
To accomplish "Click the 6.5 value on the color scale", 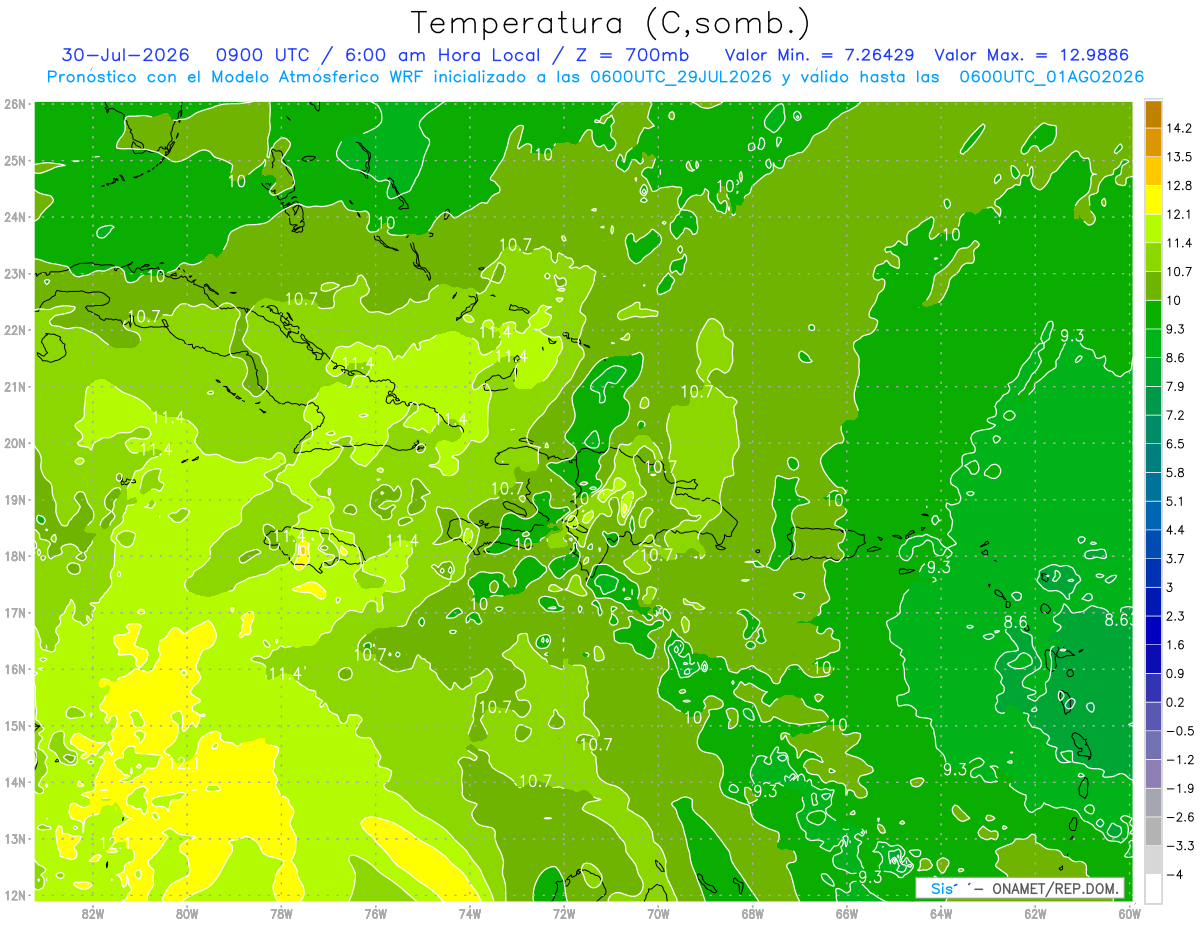I will click(1175, 443).
